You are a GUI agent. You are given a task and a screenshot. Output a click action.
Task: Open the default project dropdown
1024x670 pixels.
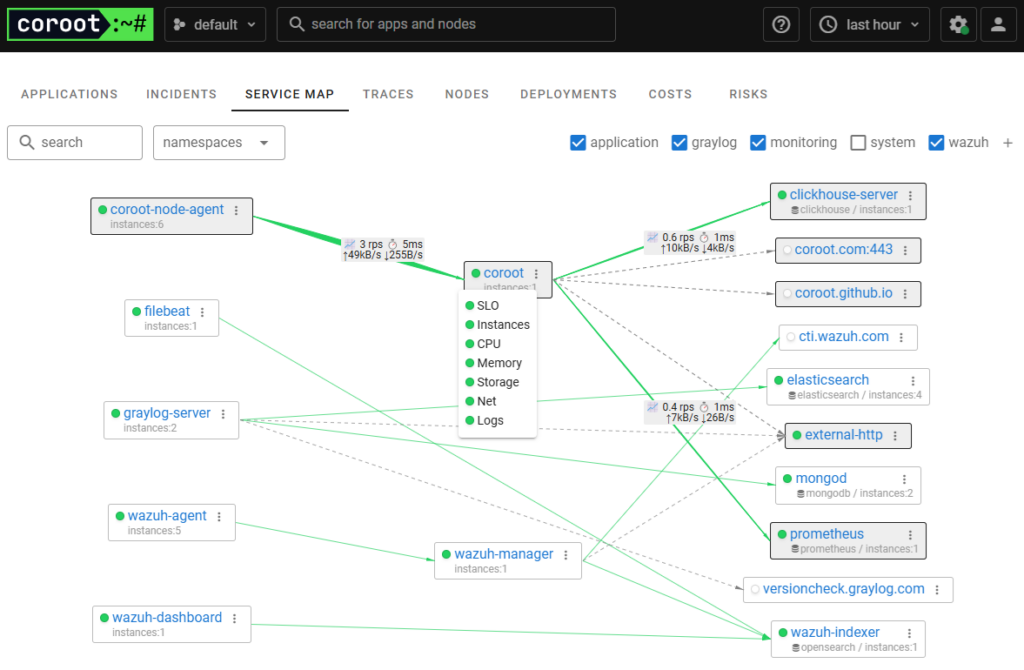(215, 24)
